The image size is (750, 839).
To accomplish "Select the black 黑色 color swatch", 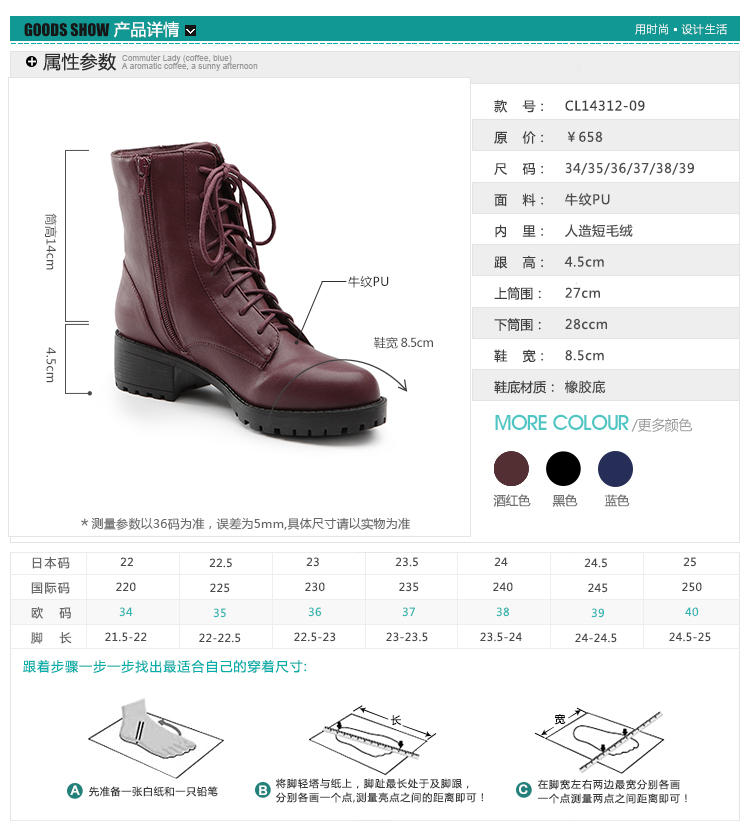I will (x=563, y=469).
